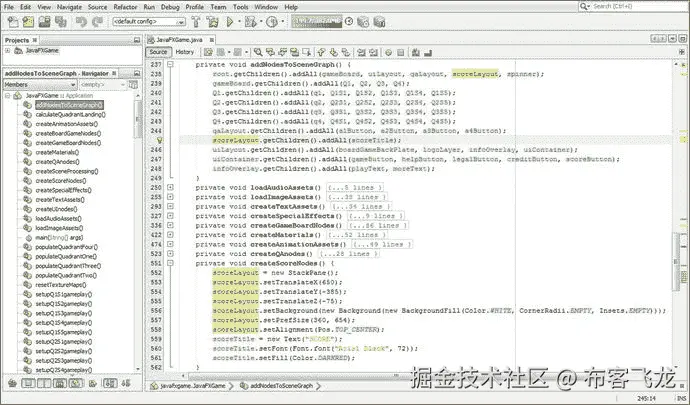
Task: Click the Find Previous Occurrence icon
Action: pos(270,52)
